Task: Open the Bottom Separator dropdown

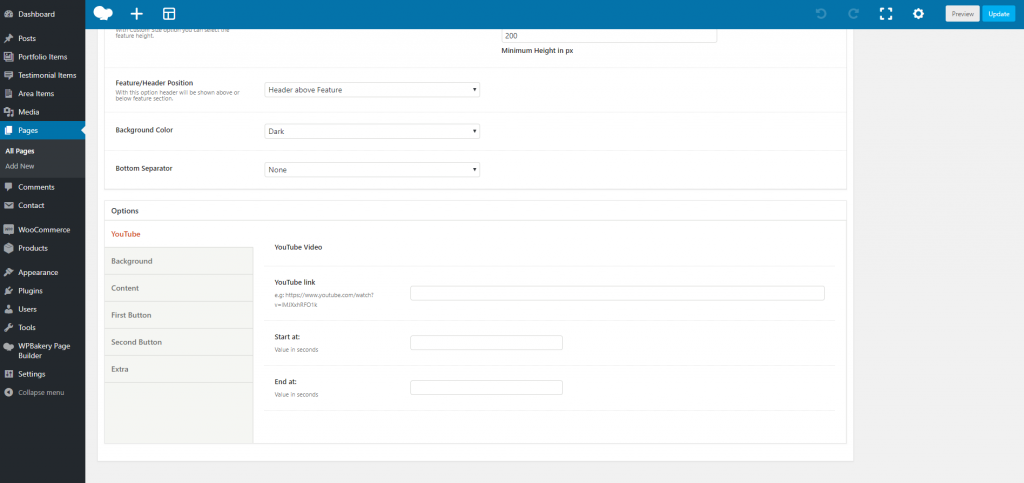Action: click(x=371, y=170)
